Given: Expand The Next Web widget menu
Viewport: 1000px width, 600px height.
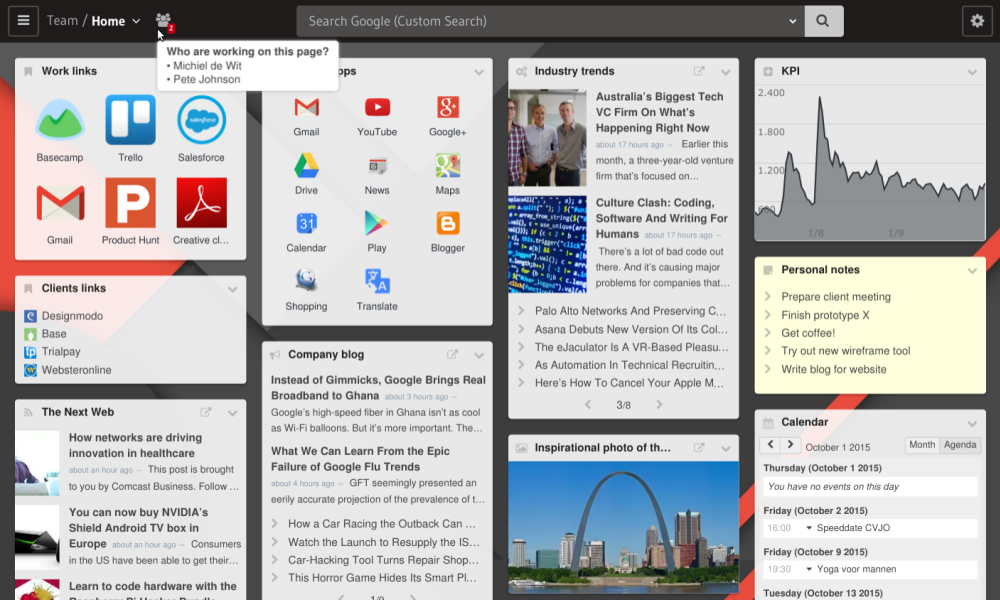Looking at the screenshot, I should (x=233, y=413).
